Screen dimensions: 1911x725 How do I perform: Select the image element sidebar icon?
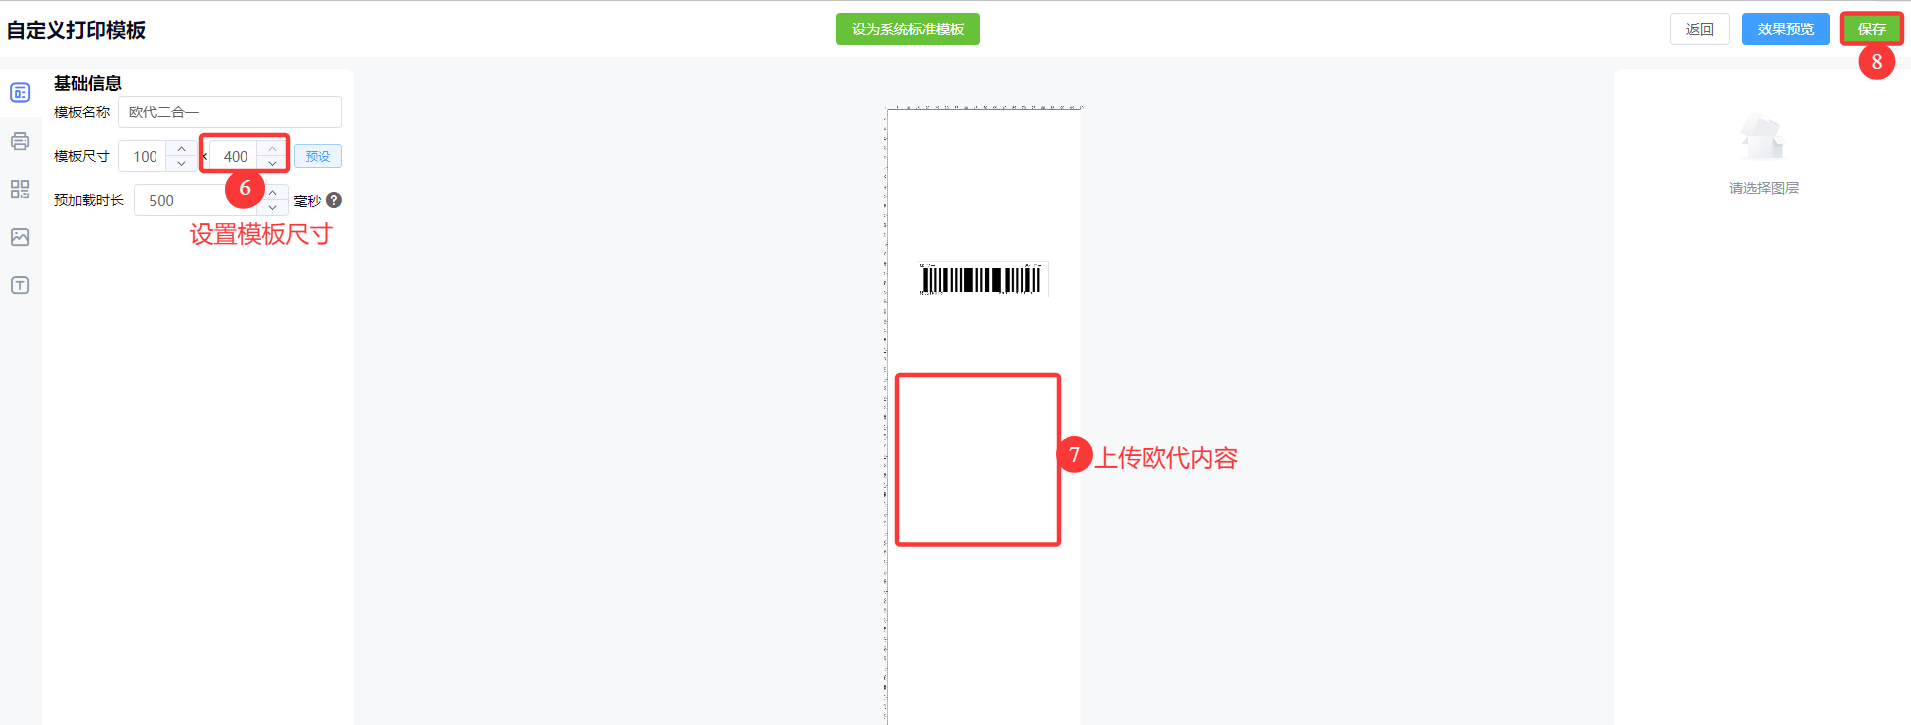coord(20,237)
